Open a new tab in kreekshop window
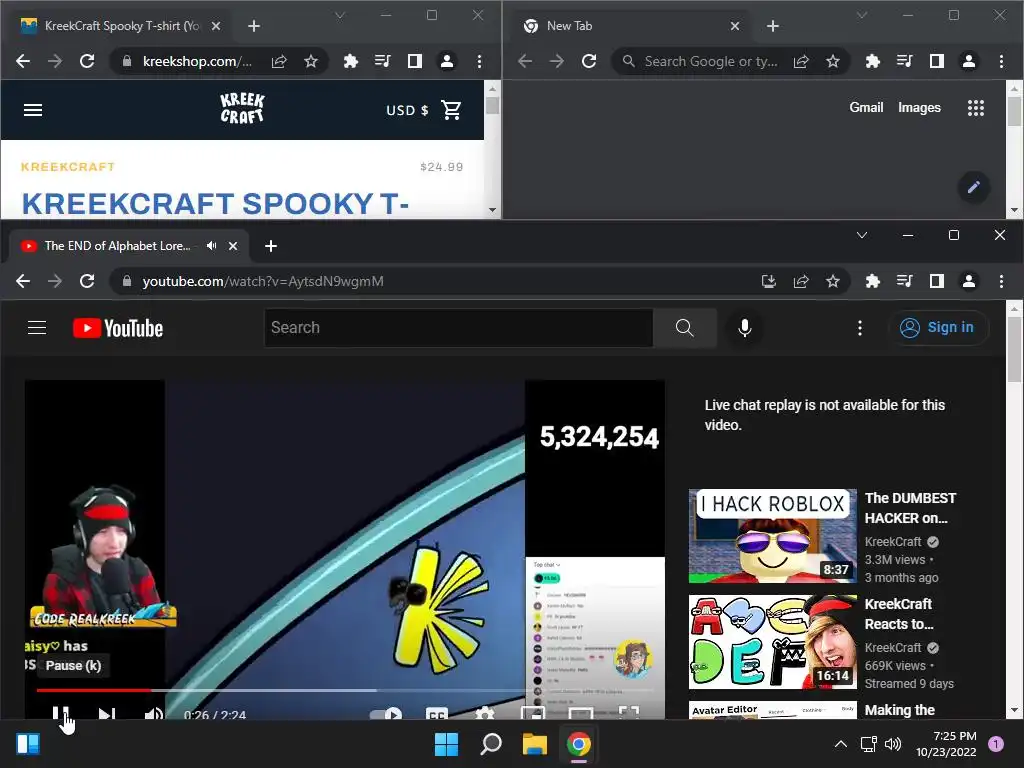 pyautogui.click(x=254, y=26)
